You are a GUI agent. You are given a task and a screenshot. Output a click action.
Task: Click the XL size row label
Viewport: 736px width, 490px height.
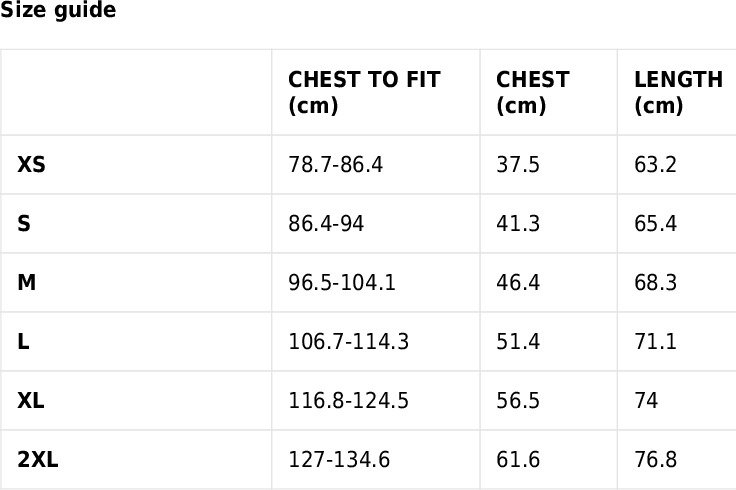tap(31, 400)
